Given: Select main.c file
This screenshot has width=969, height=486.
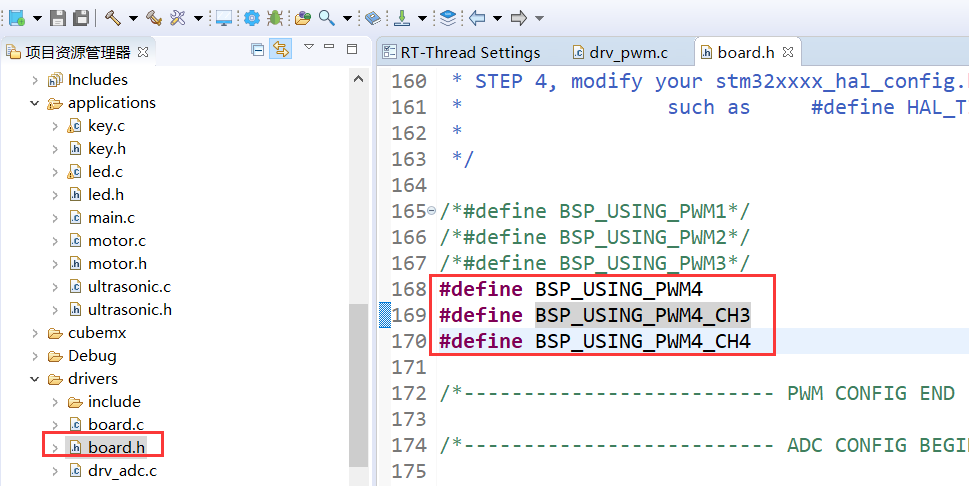Looking at the screenshot, I should coord(111,218).
